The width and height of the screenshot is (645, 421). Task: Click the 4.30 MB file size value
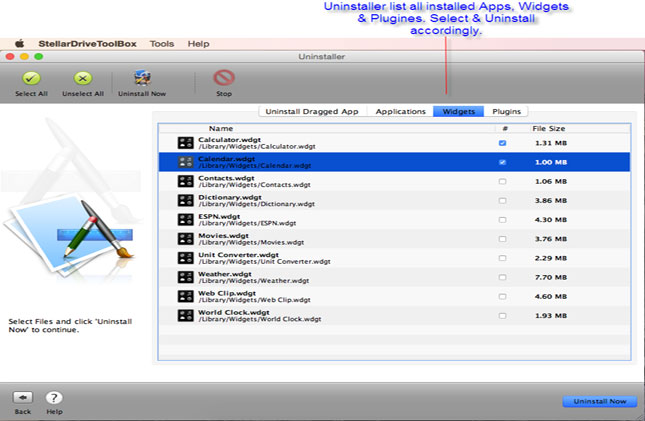(551, 220)
